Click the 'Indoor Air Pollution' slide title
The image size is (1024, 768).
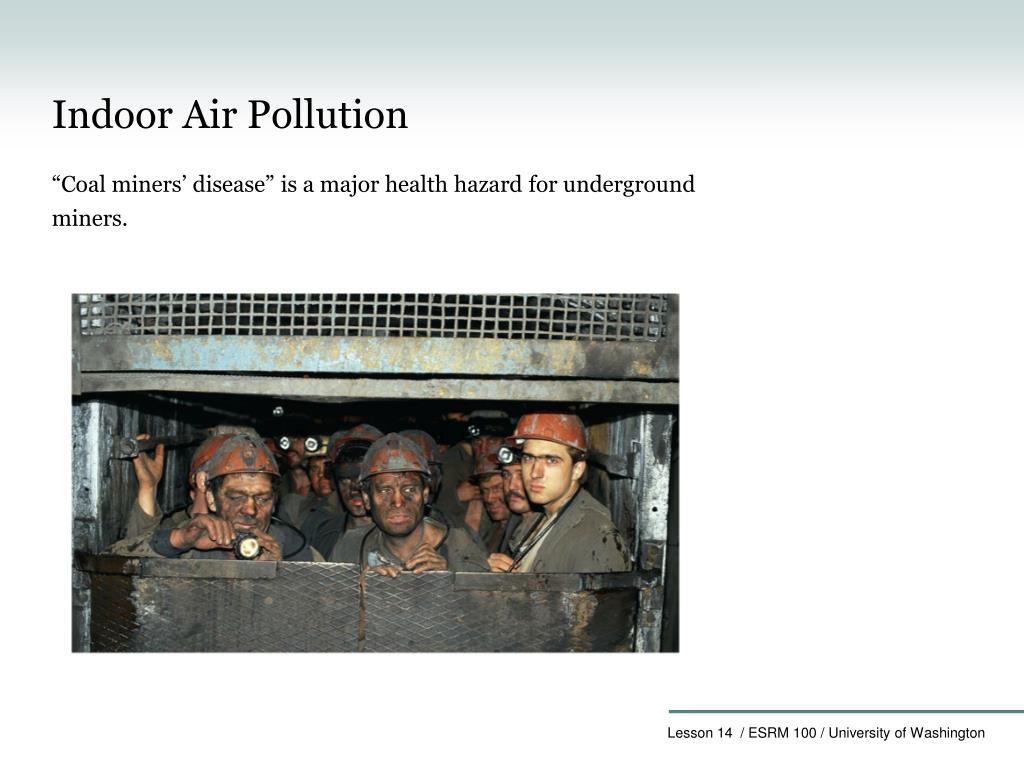pyautogui.click(x=230, y=115)
